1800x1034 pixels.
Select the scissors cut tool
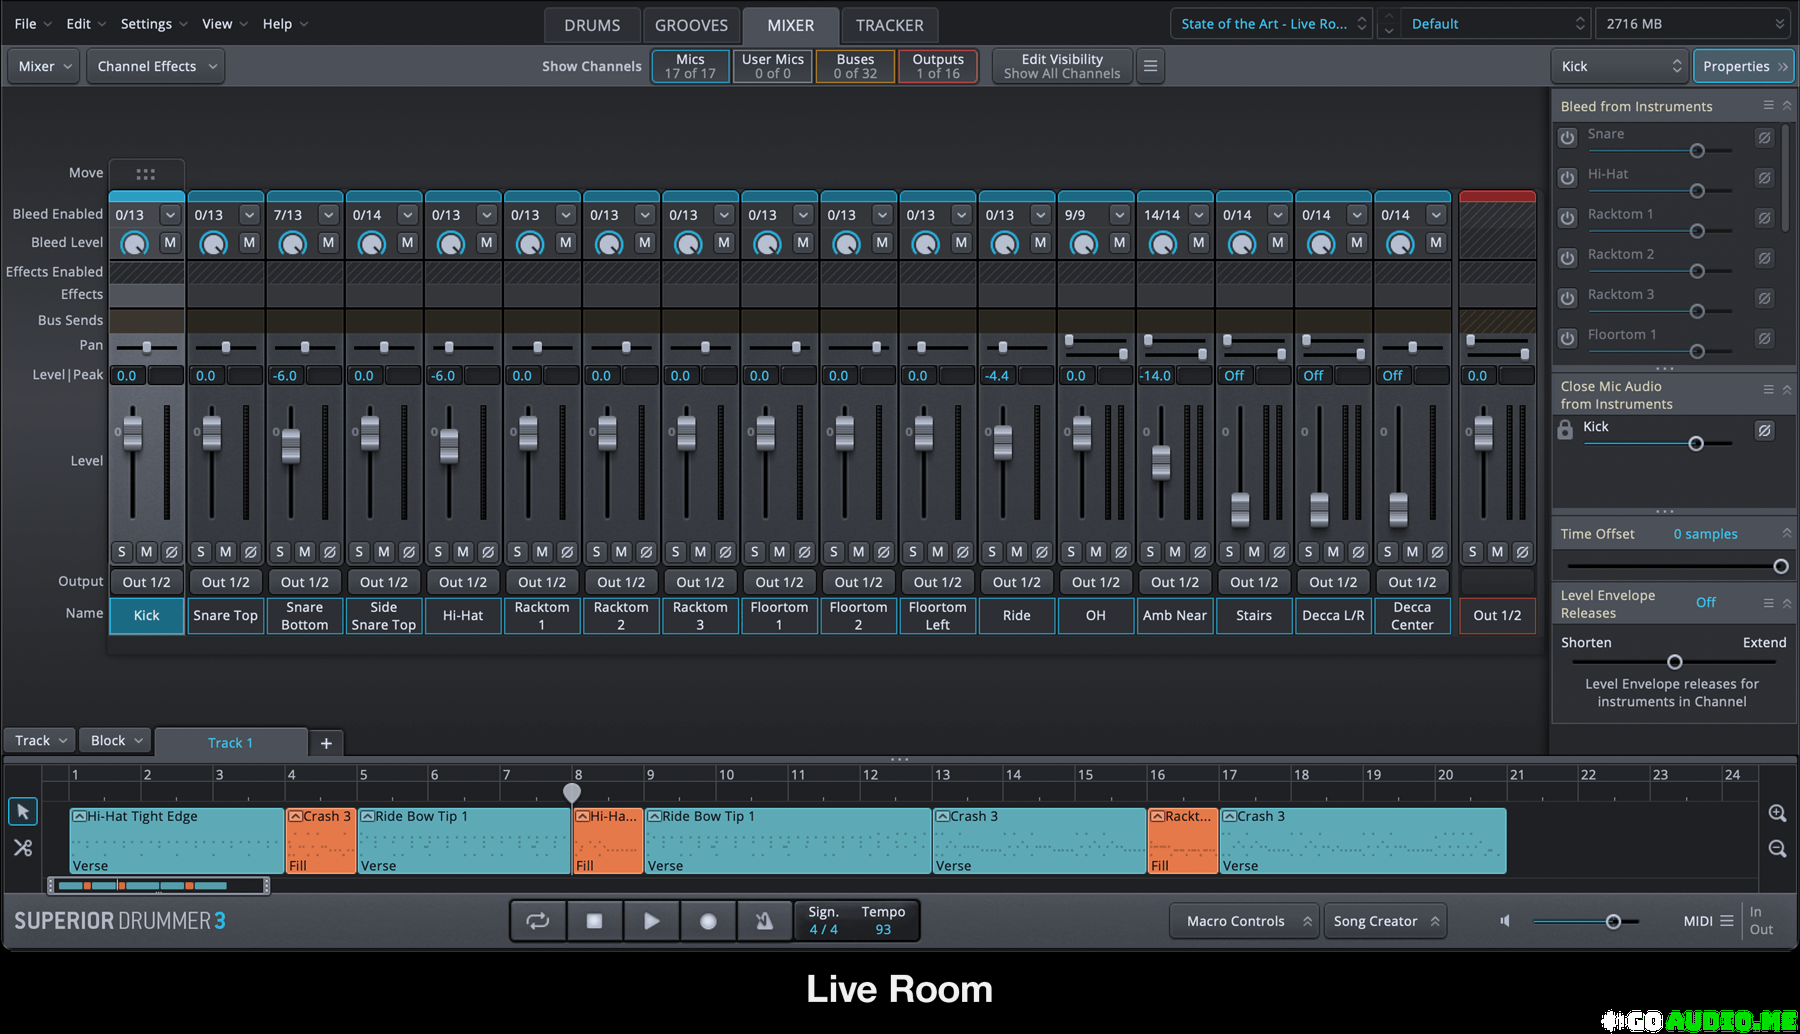click(23, 848)
